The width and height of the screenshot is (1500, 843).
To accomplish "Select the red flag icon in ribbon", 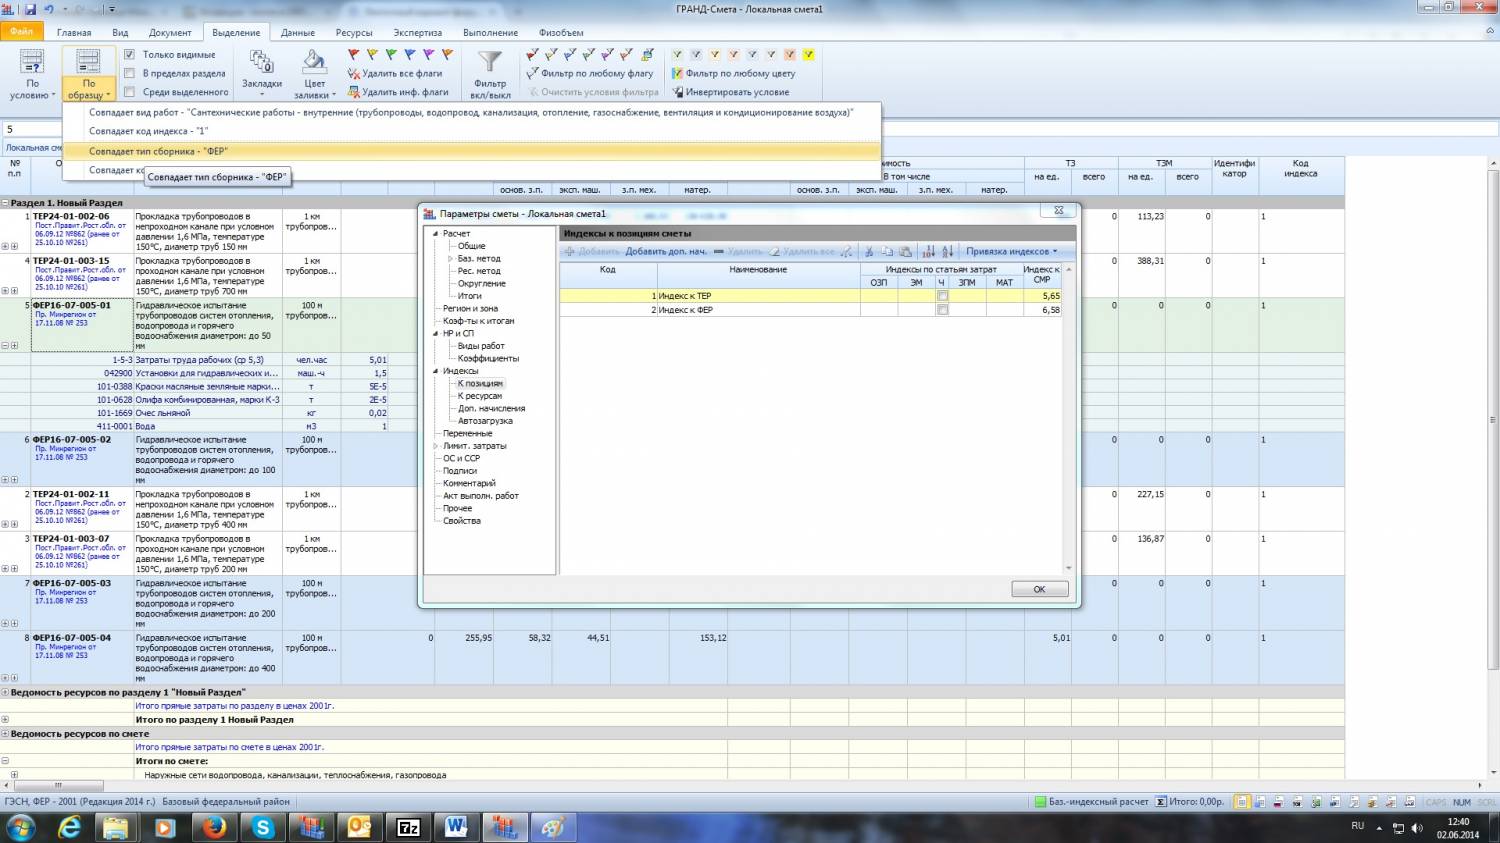I will point(353,55).
